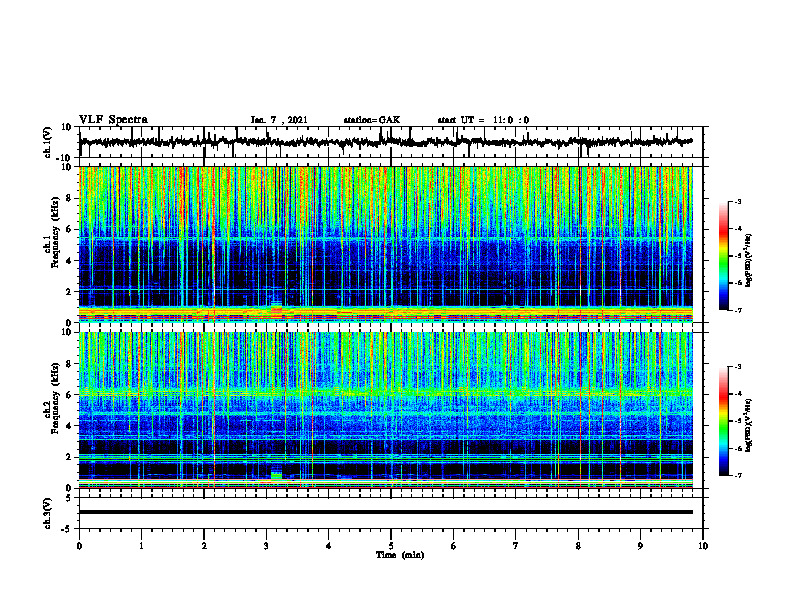Click the "8" kHz tick on ch.2 spectrogram
Image resolution: width=792 pixels, height=612 pixels.
click(x=69, y=364)
